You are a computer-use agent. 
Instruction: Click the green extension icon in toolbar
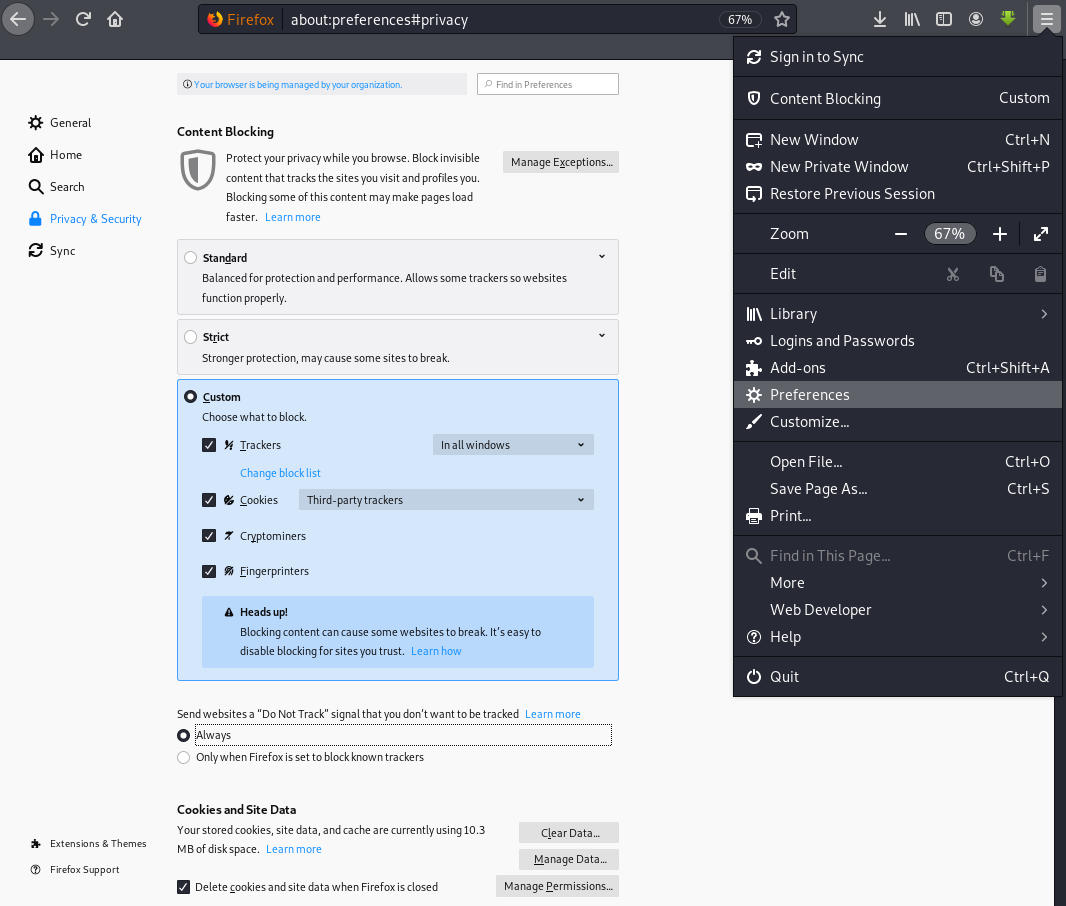1007,18
